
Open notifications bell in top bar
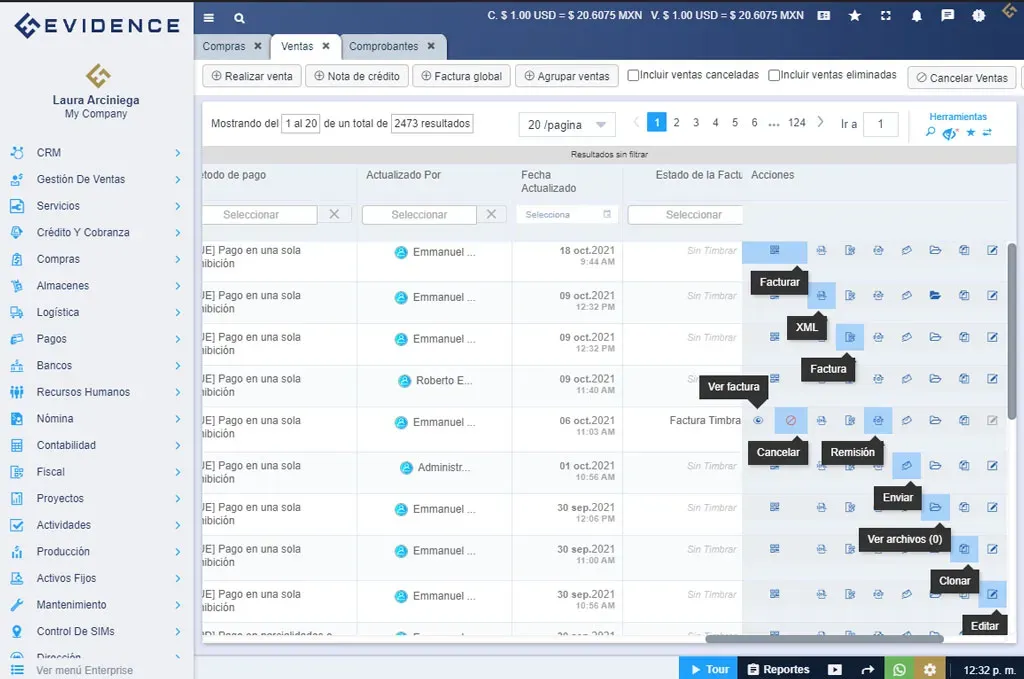[916, 16]
